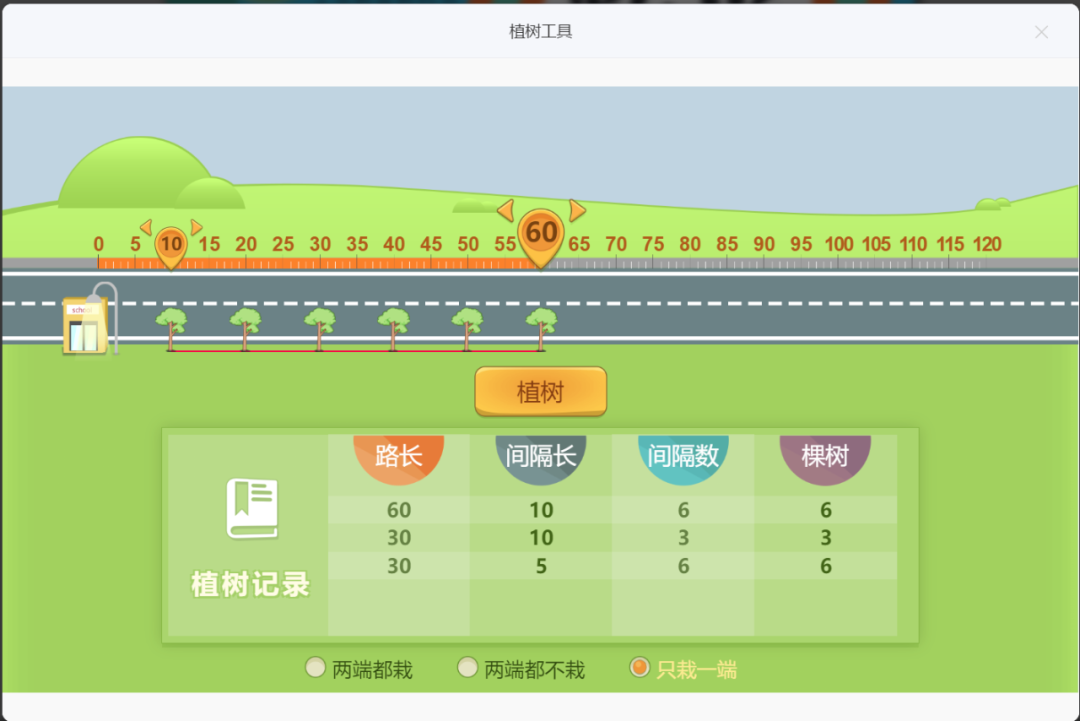Click the 60 position marker on the ruler
This screenshot has height=721, width=1080.
[540, 230]
